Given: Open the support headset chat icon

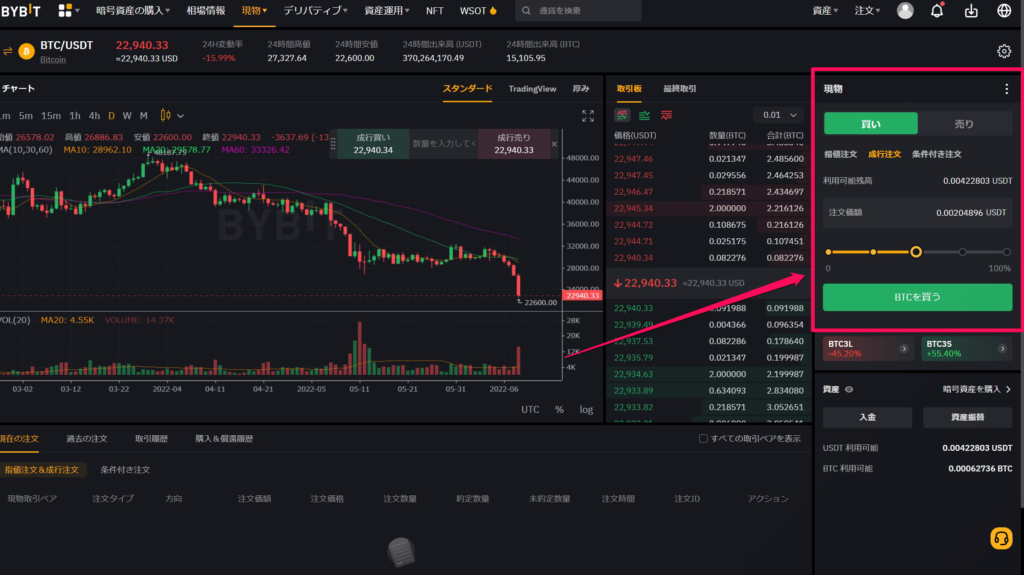Looking at the screenshot, I should (1001, 538).
